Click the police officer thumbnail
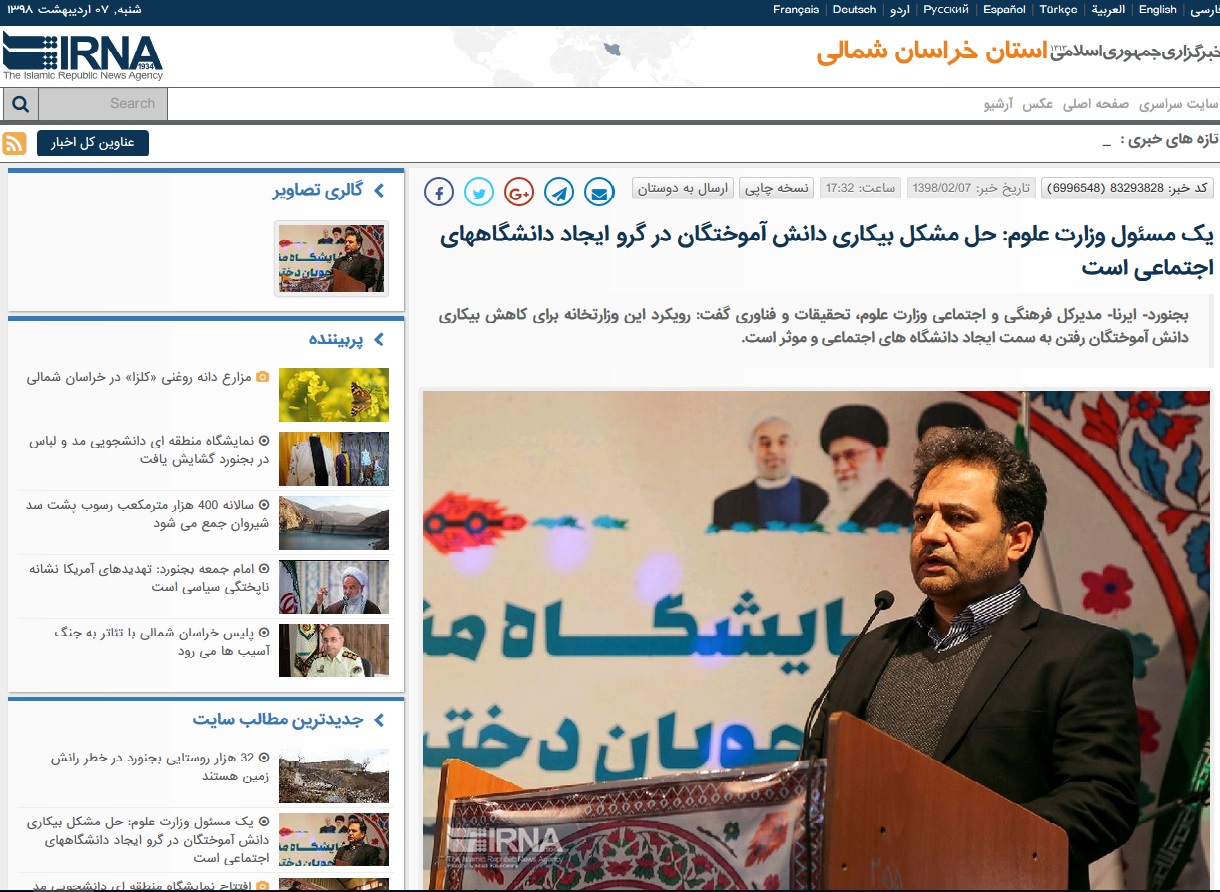1220x892 pixels. pos(334,651)
